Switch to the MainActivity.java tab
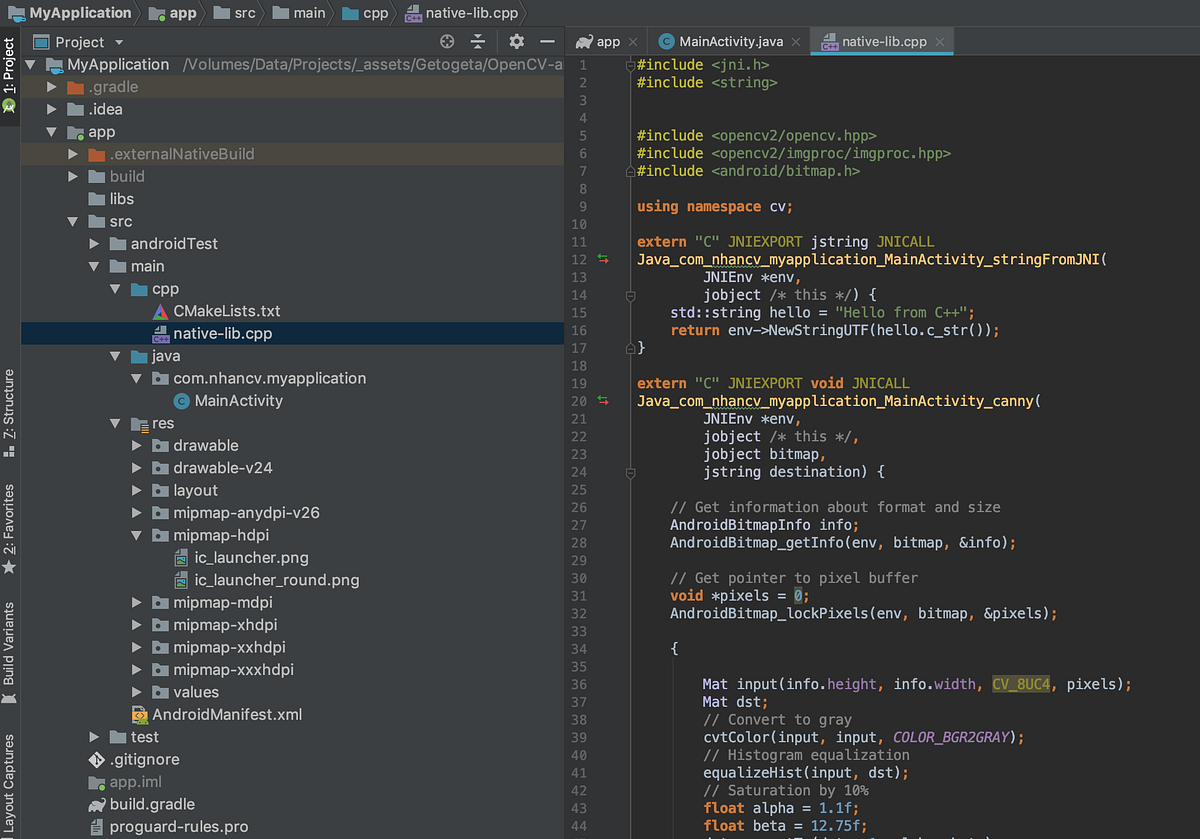This screenshot has width=1200, height=839. tap(729, 41)
